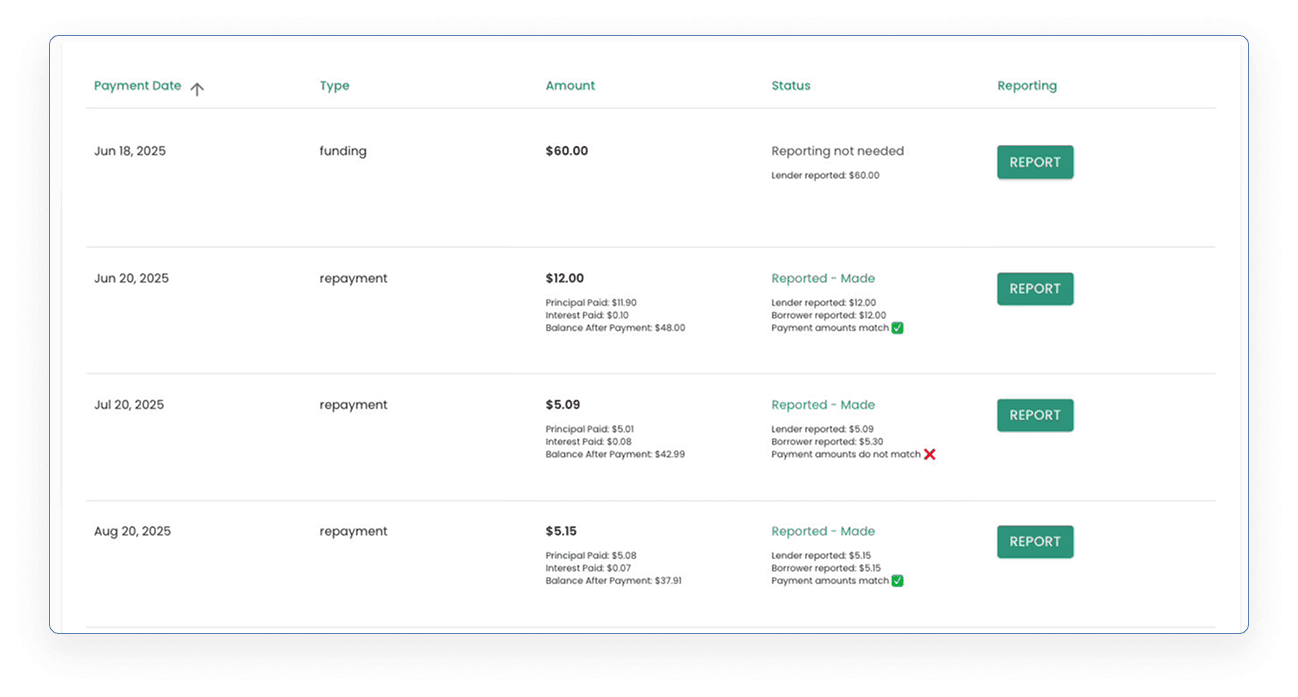Select the Status column header

pos(791,86)
